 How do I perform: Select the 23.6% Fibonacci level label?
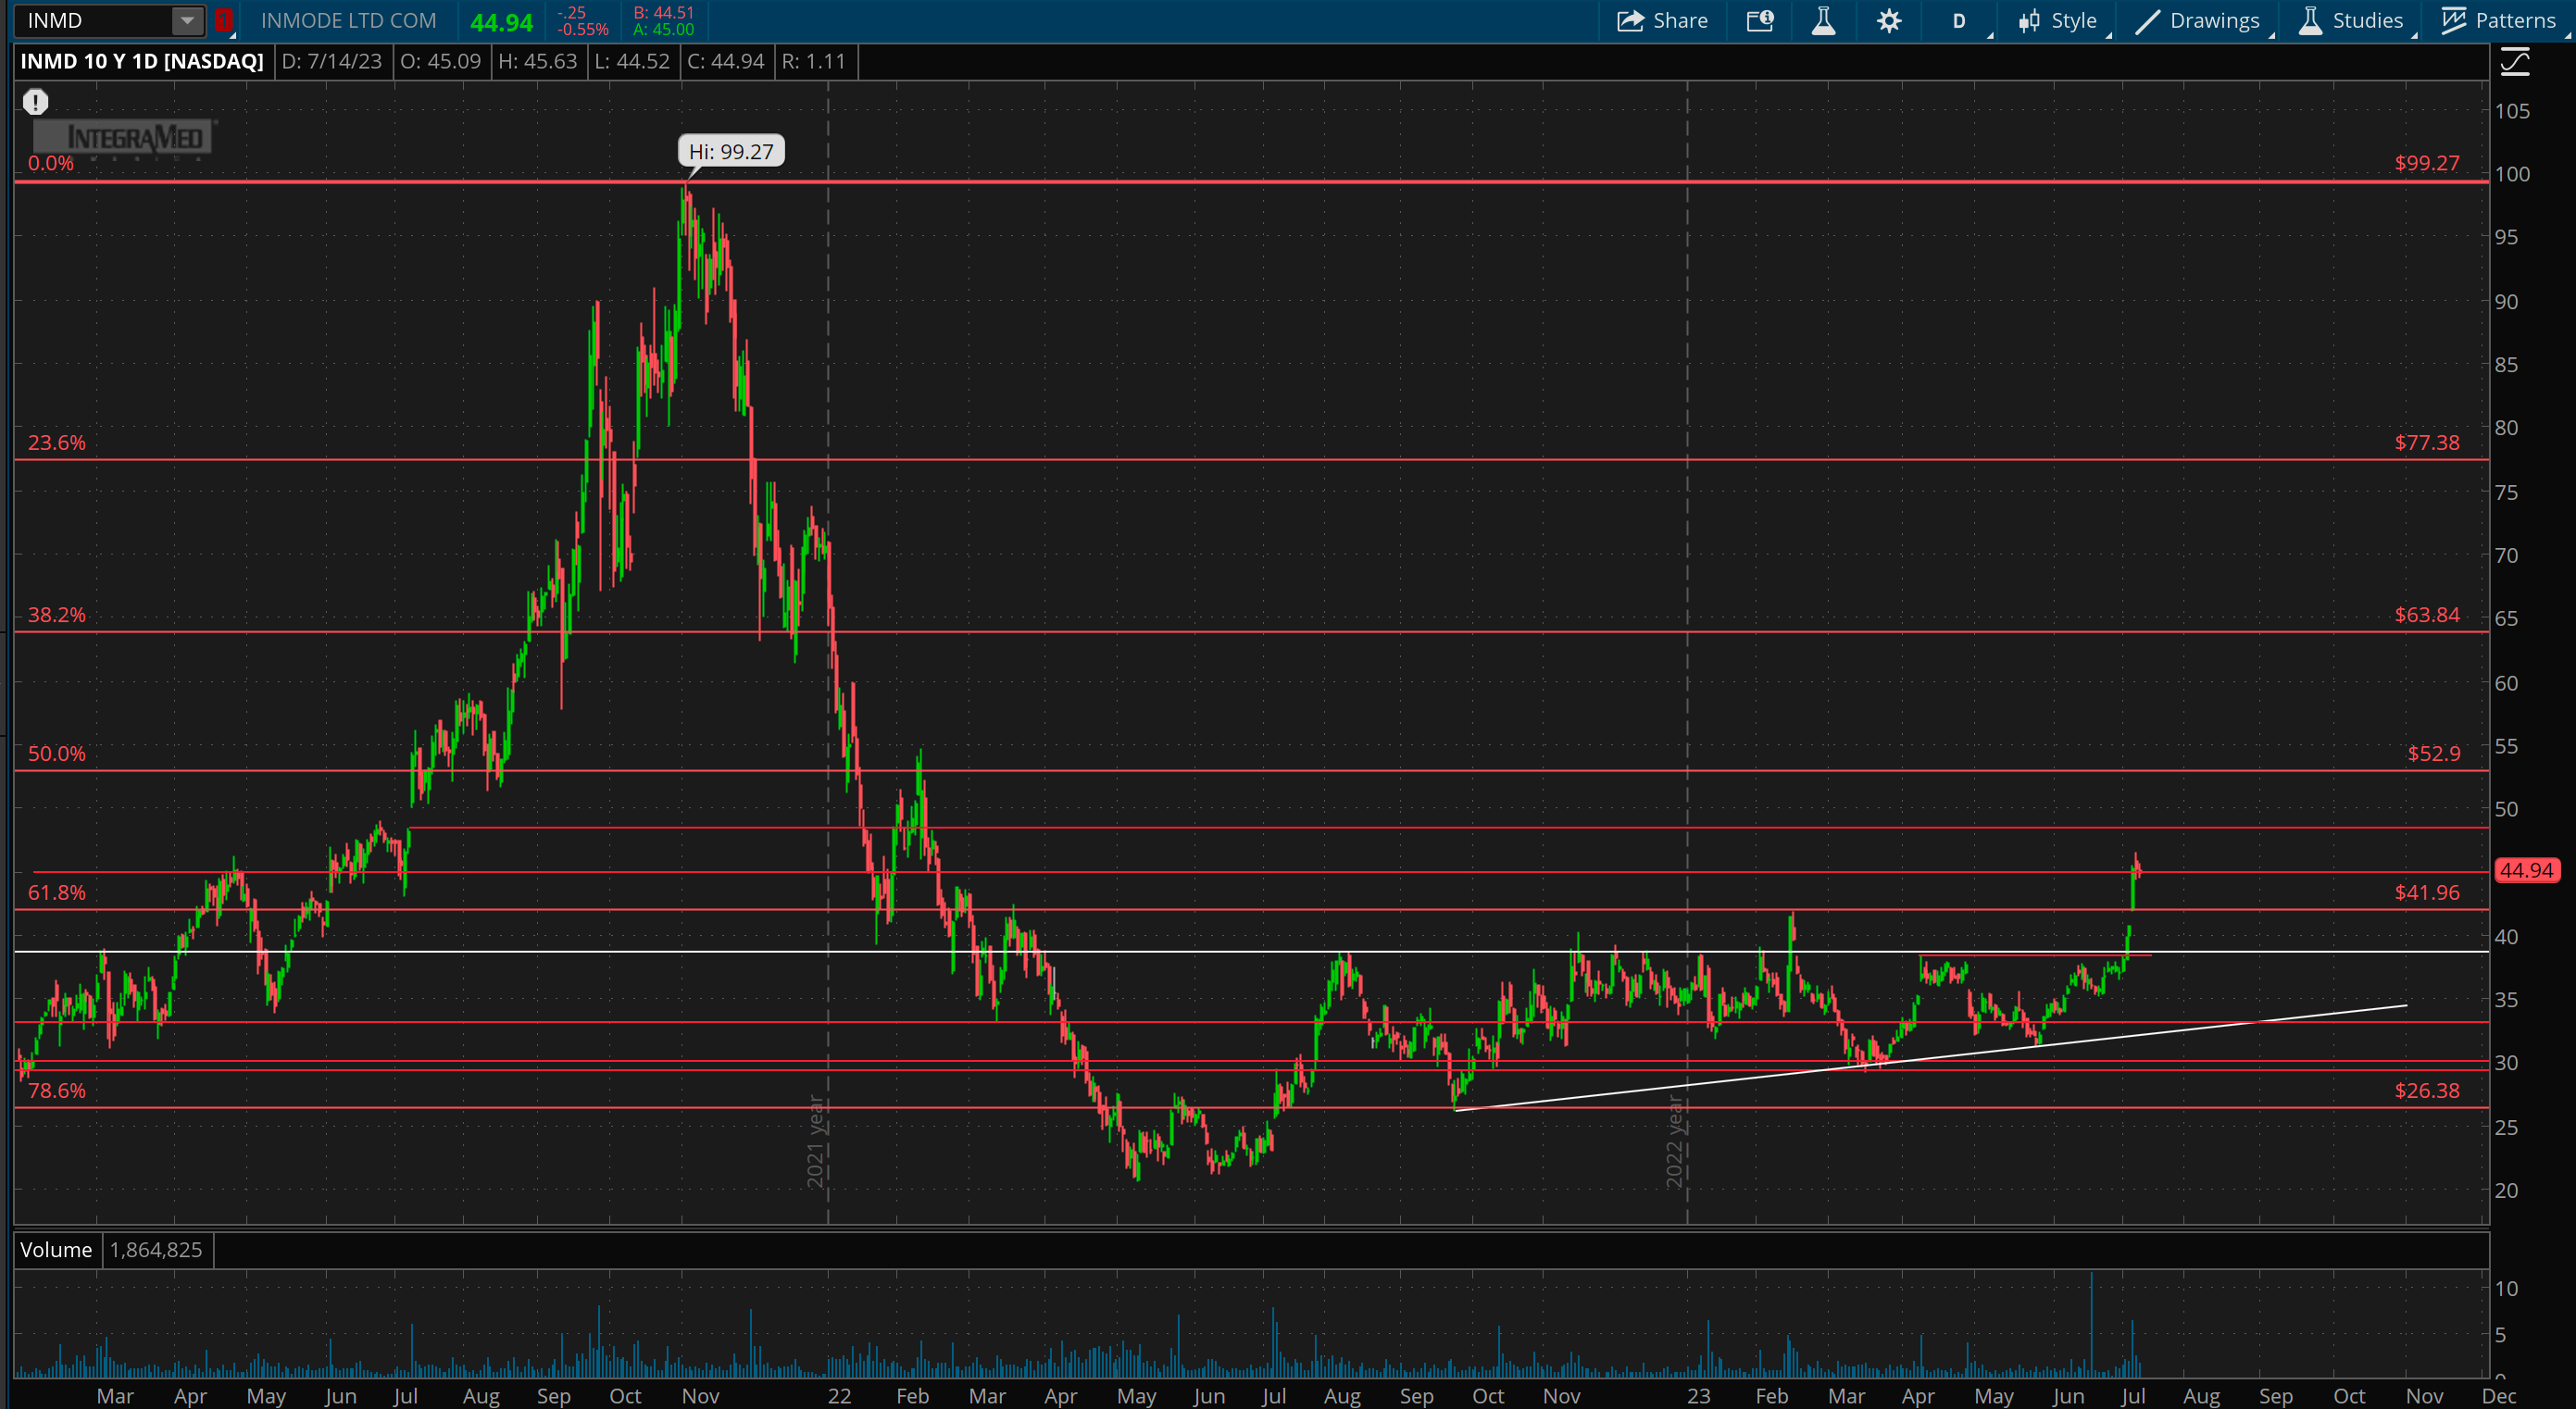pyautogui.click(x=57, y=442)
